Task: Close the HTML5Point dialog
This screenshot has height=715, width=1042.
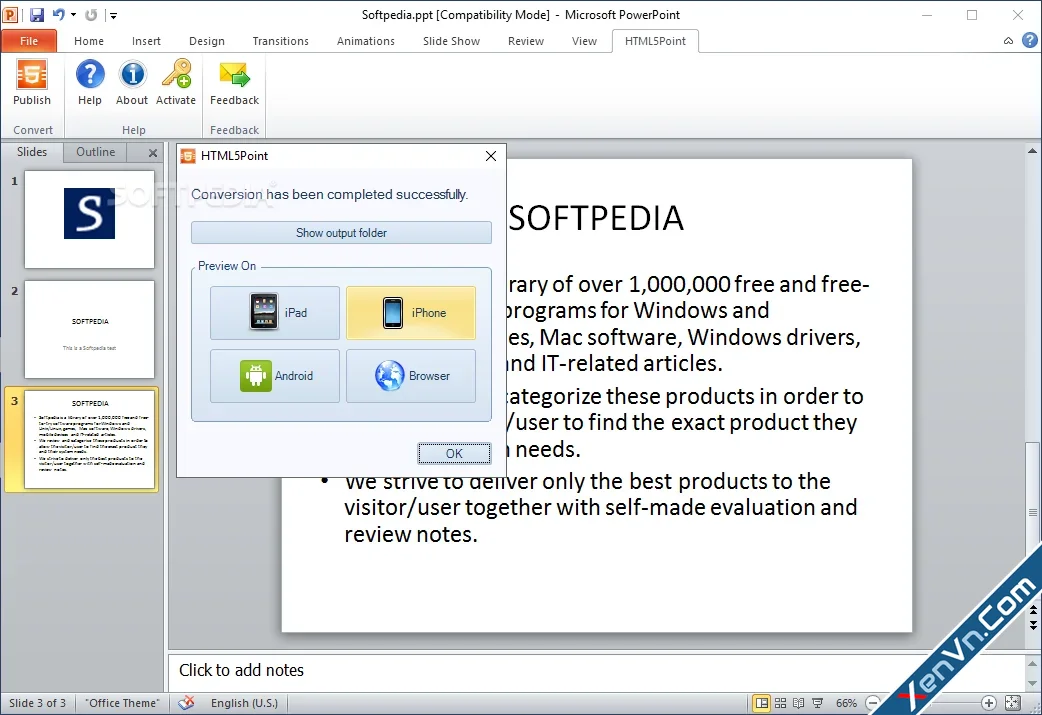Action: pyautogui.click(x=490, y=155)
